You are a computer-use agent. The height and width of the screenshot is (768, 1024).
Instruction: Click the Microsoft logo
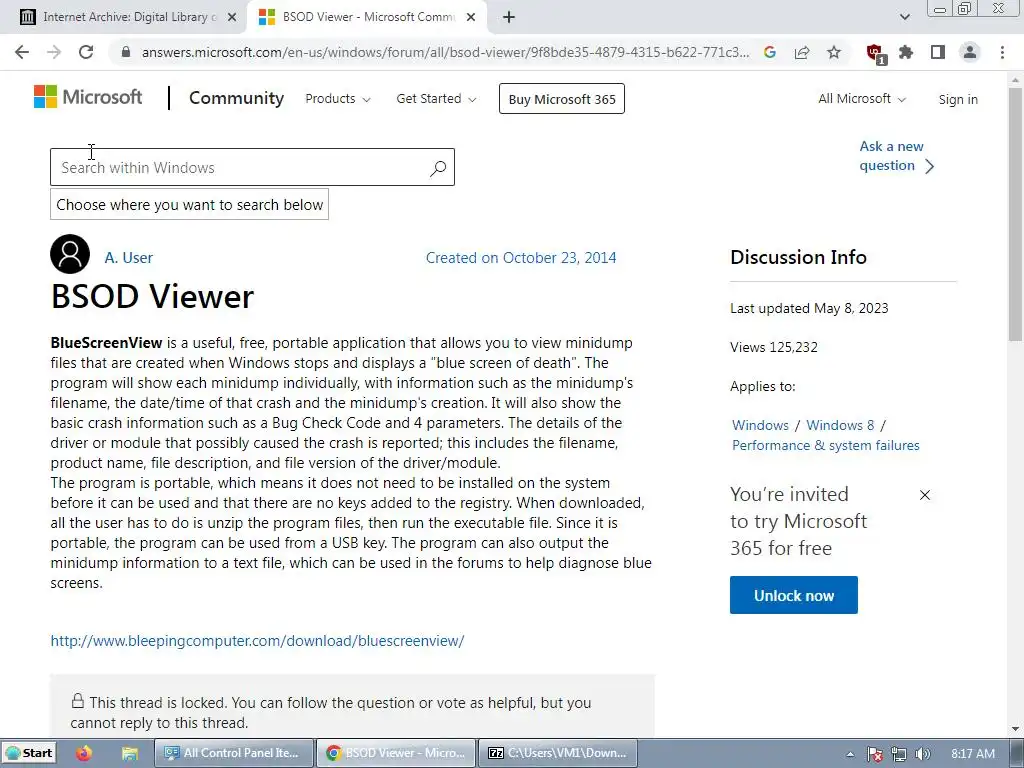click(88, 97)
